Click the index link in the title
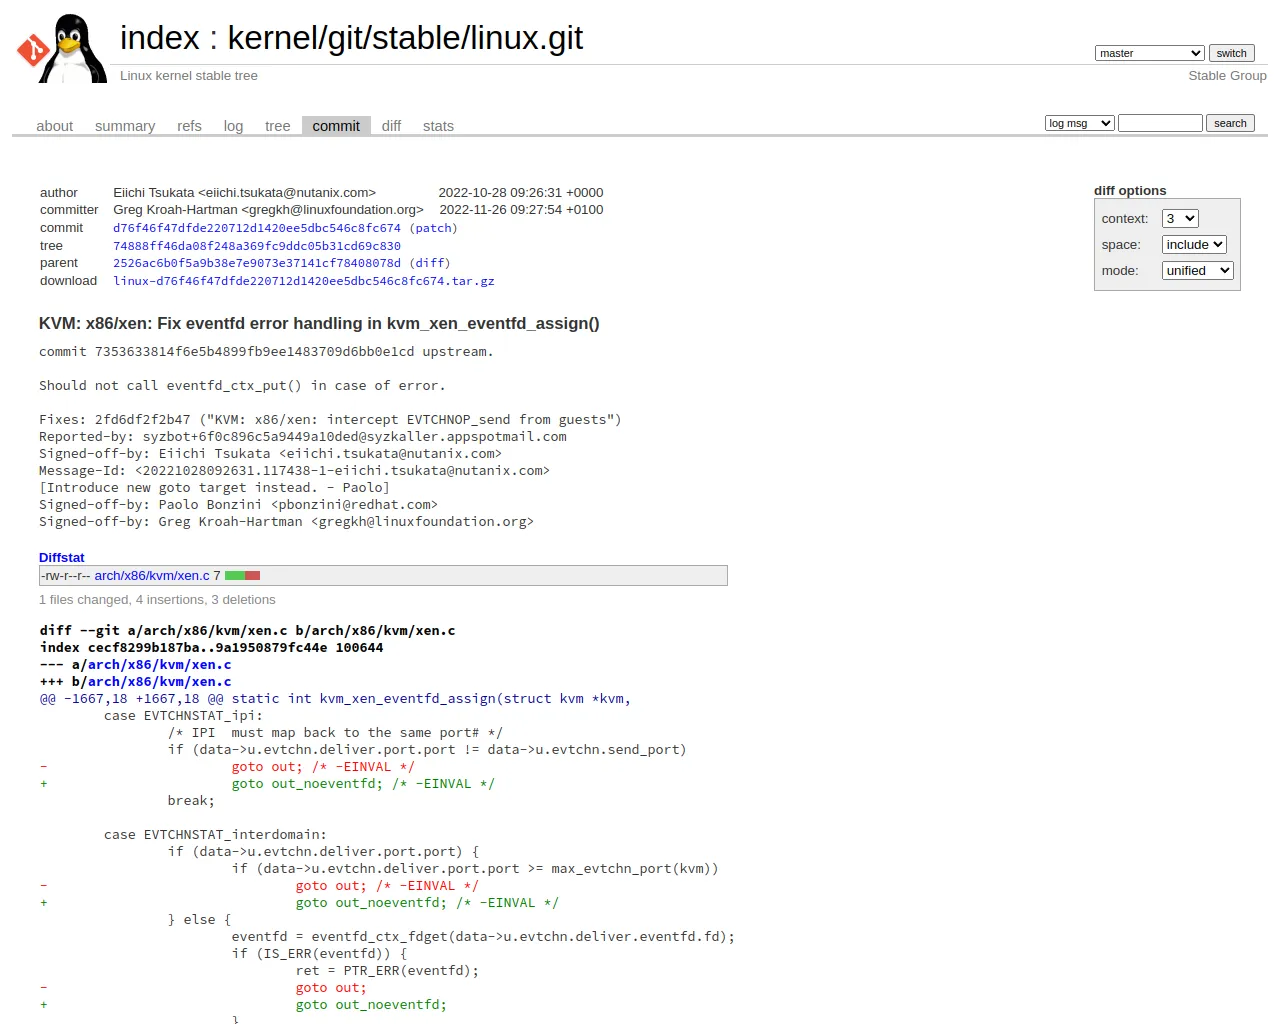 (160, 38)
